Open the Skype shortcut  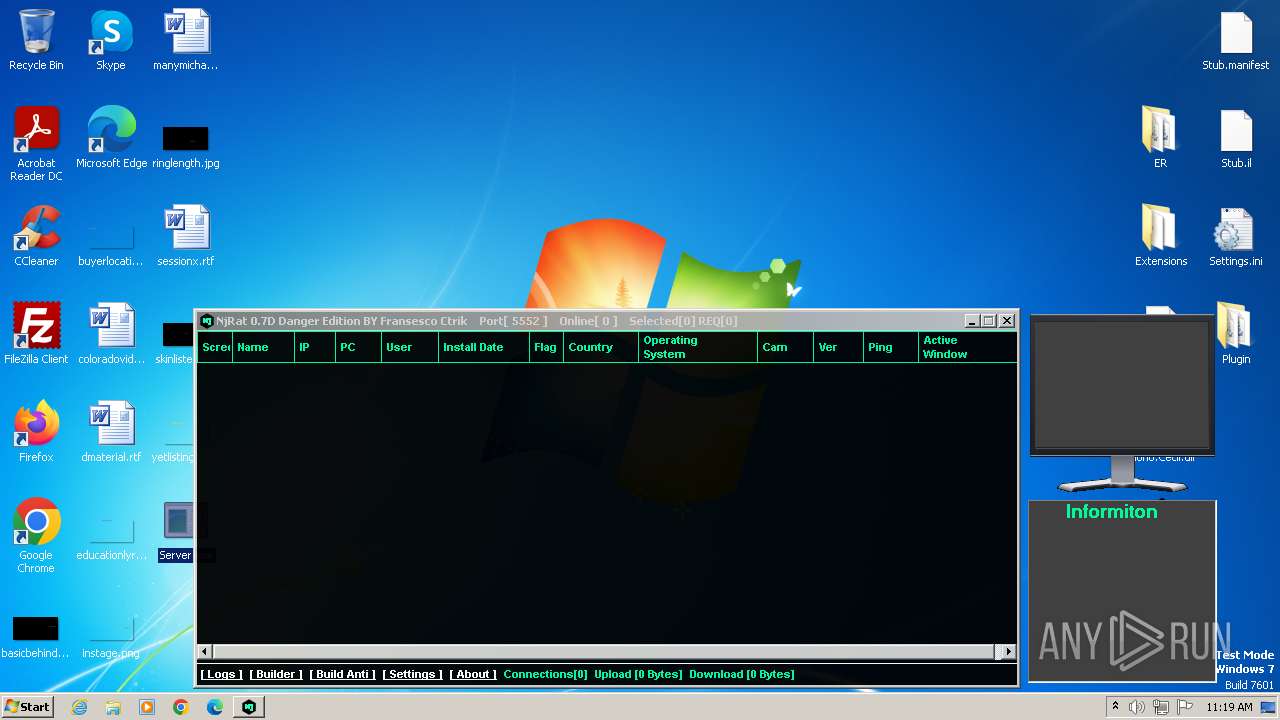click(x=111, y=40)
